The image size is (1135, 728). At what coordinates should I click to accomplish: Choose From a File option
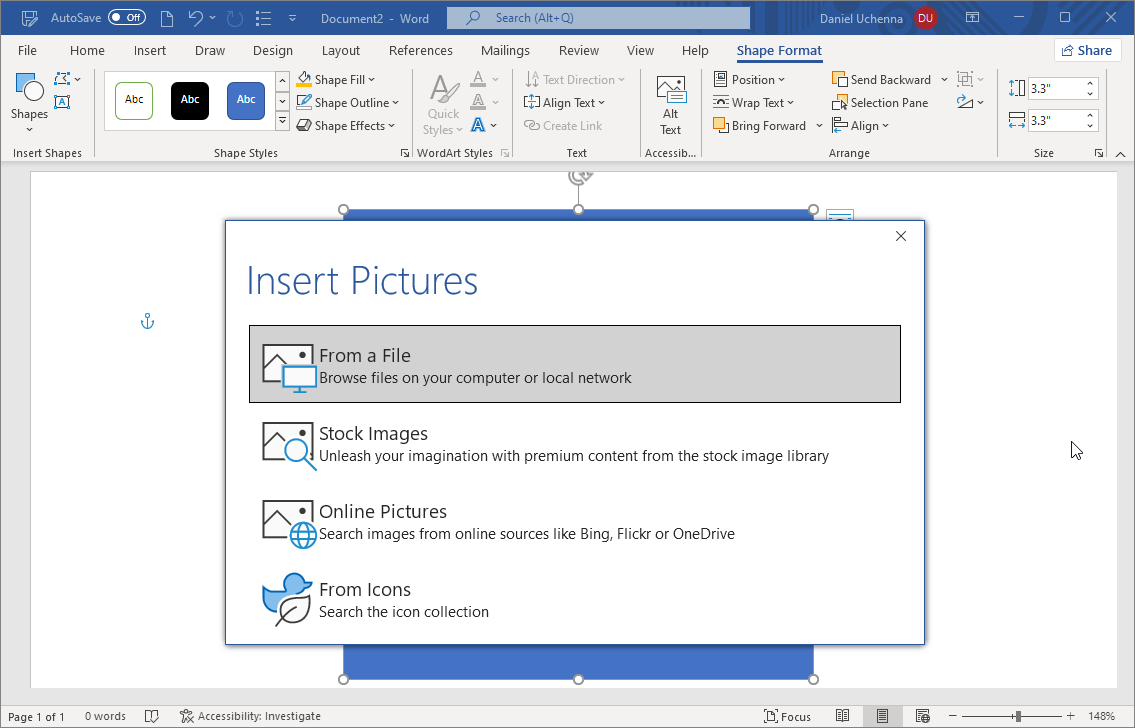[x=574, y=364]
